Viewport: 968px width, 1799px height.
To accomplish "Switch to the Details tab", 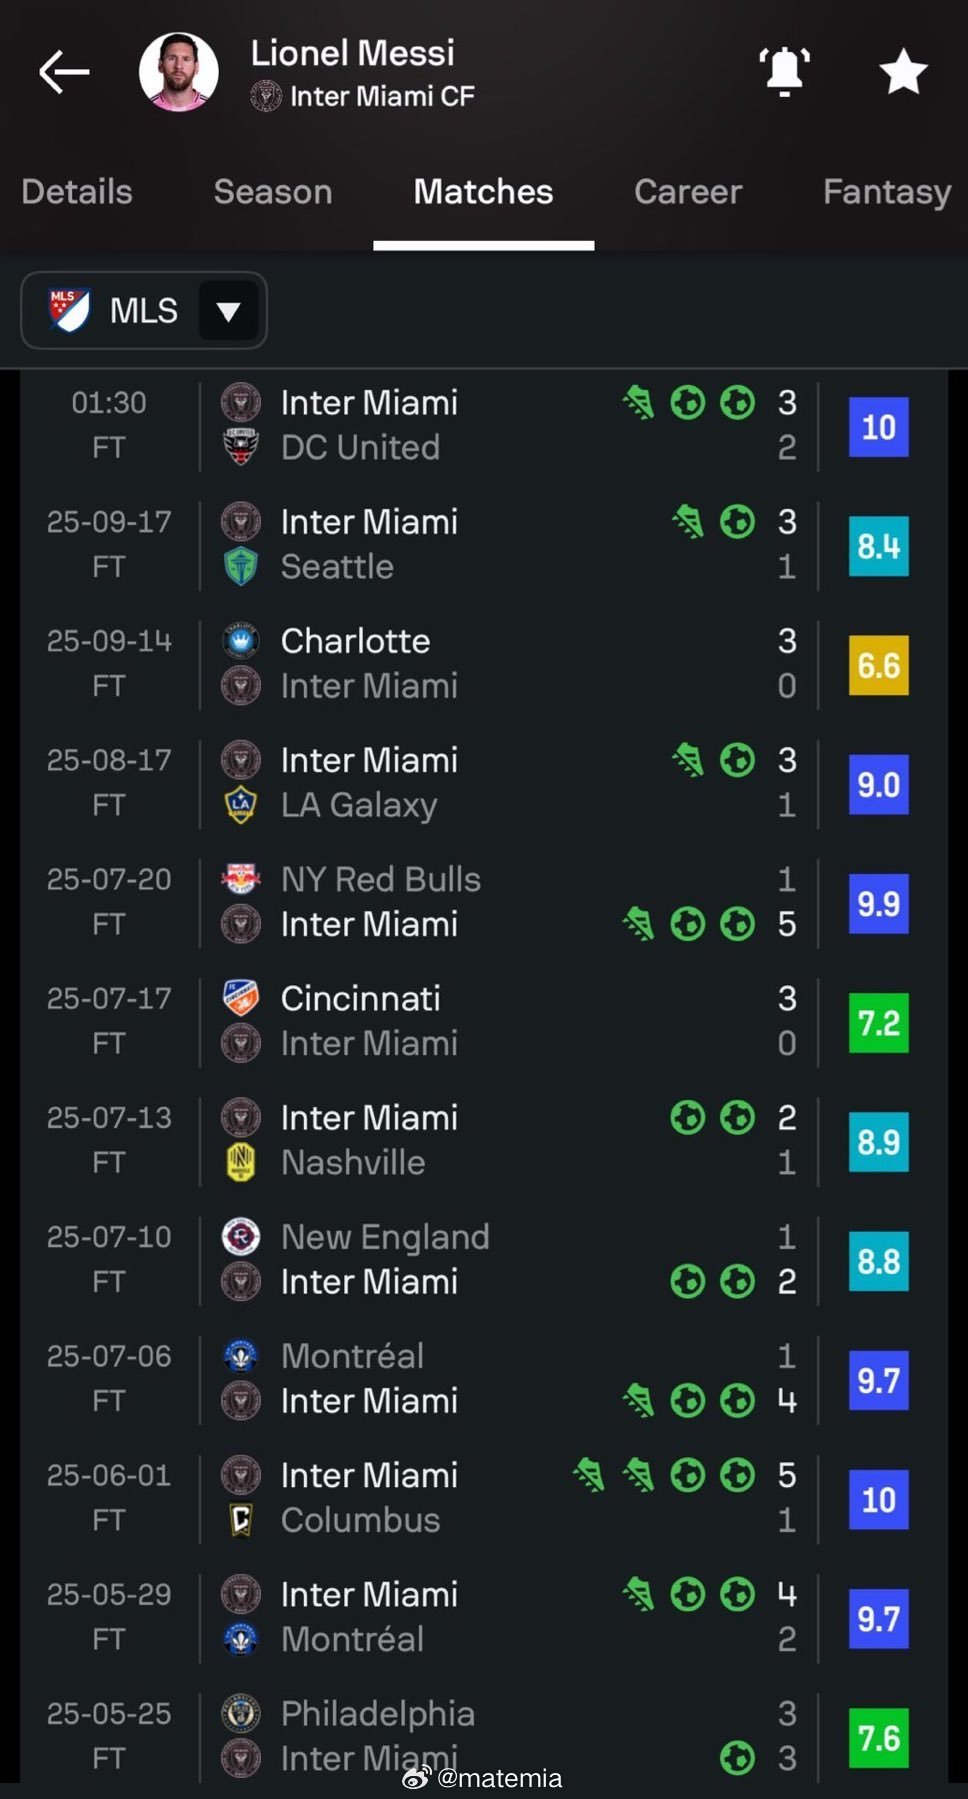I will pos(77,192).
